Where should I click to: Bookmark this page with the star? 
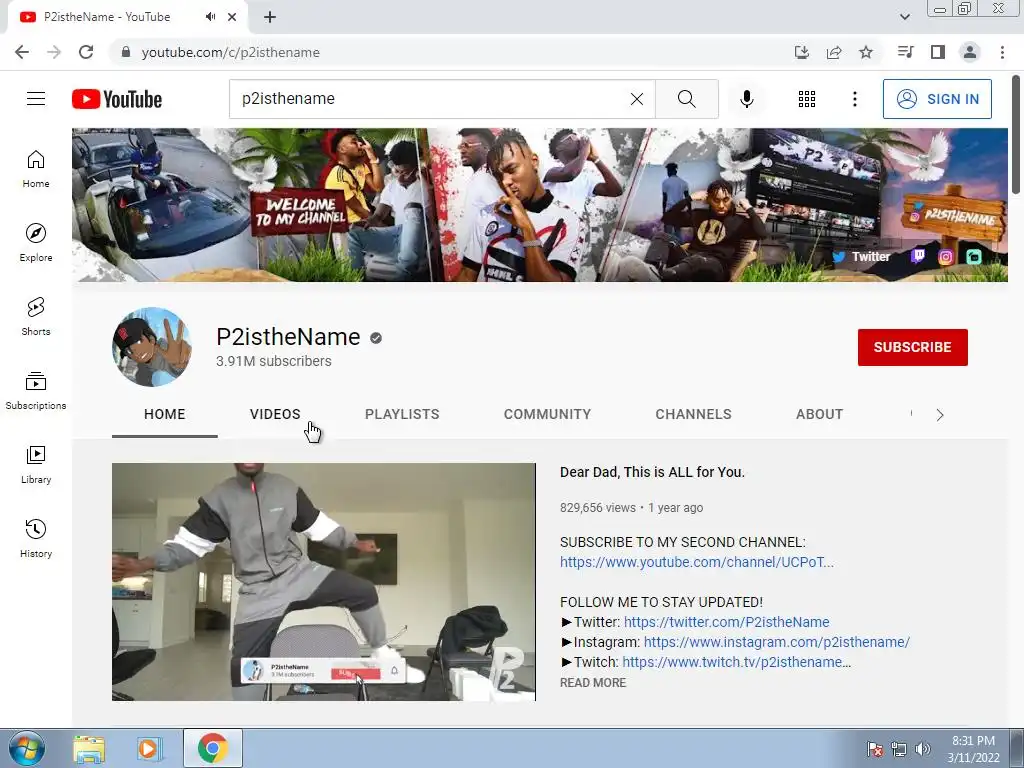click(866, 52)
